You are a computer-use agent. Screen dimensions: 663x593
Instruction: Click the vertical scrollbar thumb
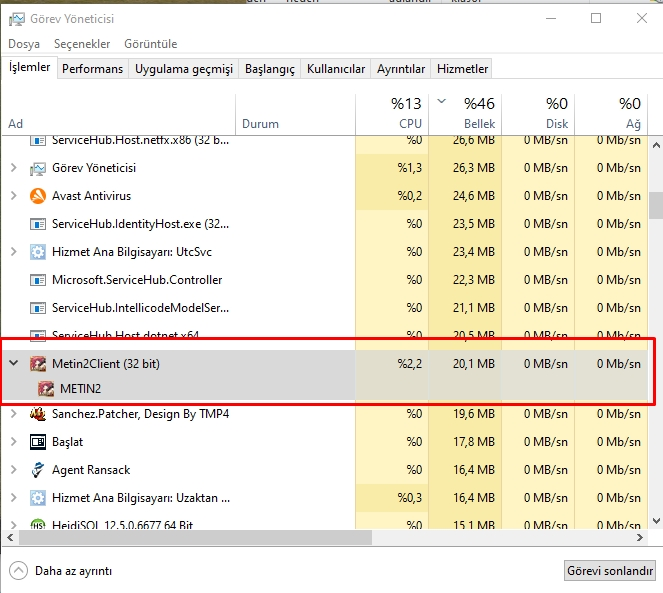656,205
